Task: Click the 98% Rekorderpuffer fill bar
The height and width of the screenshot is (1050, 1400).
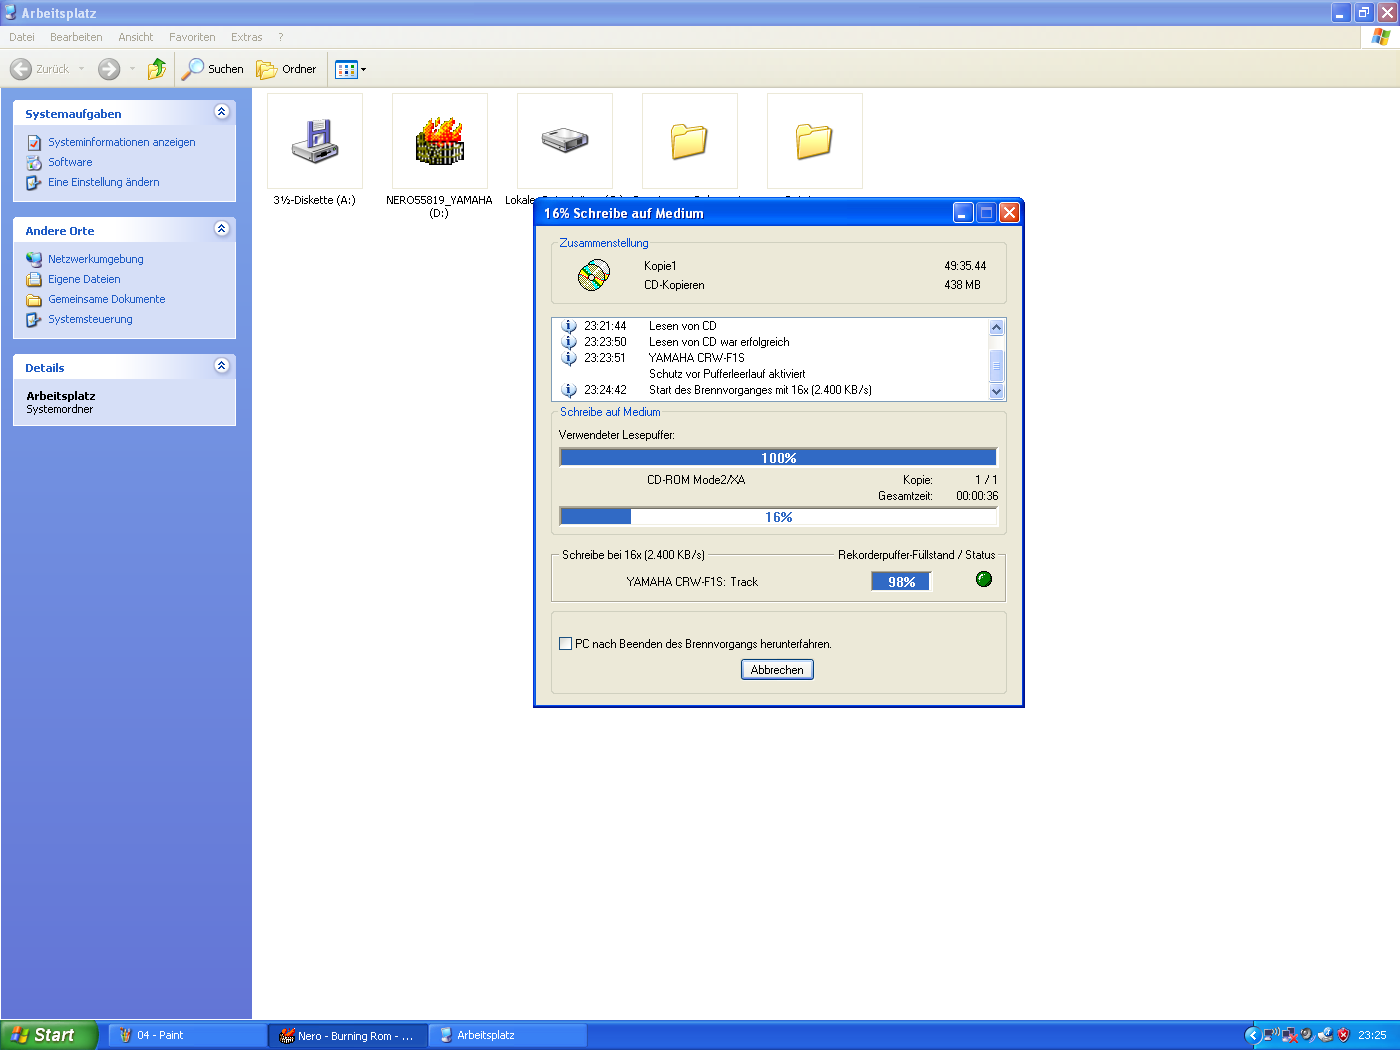Action: (x=901, y=582)
